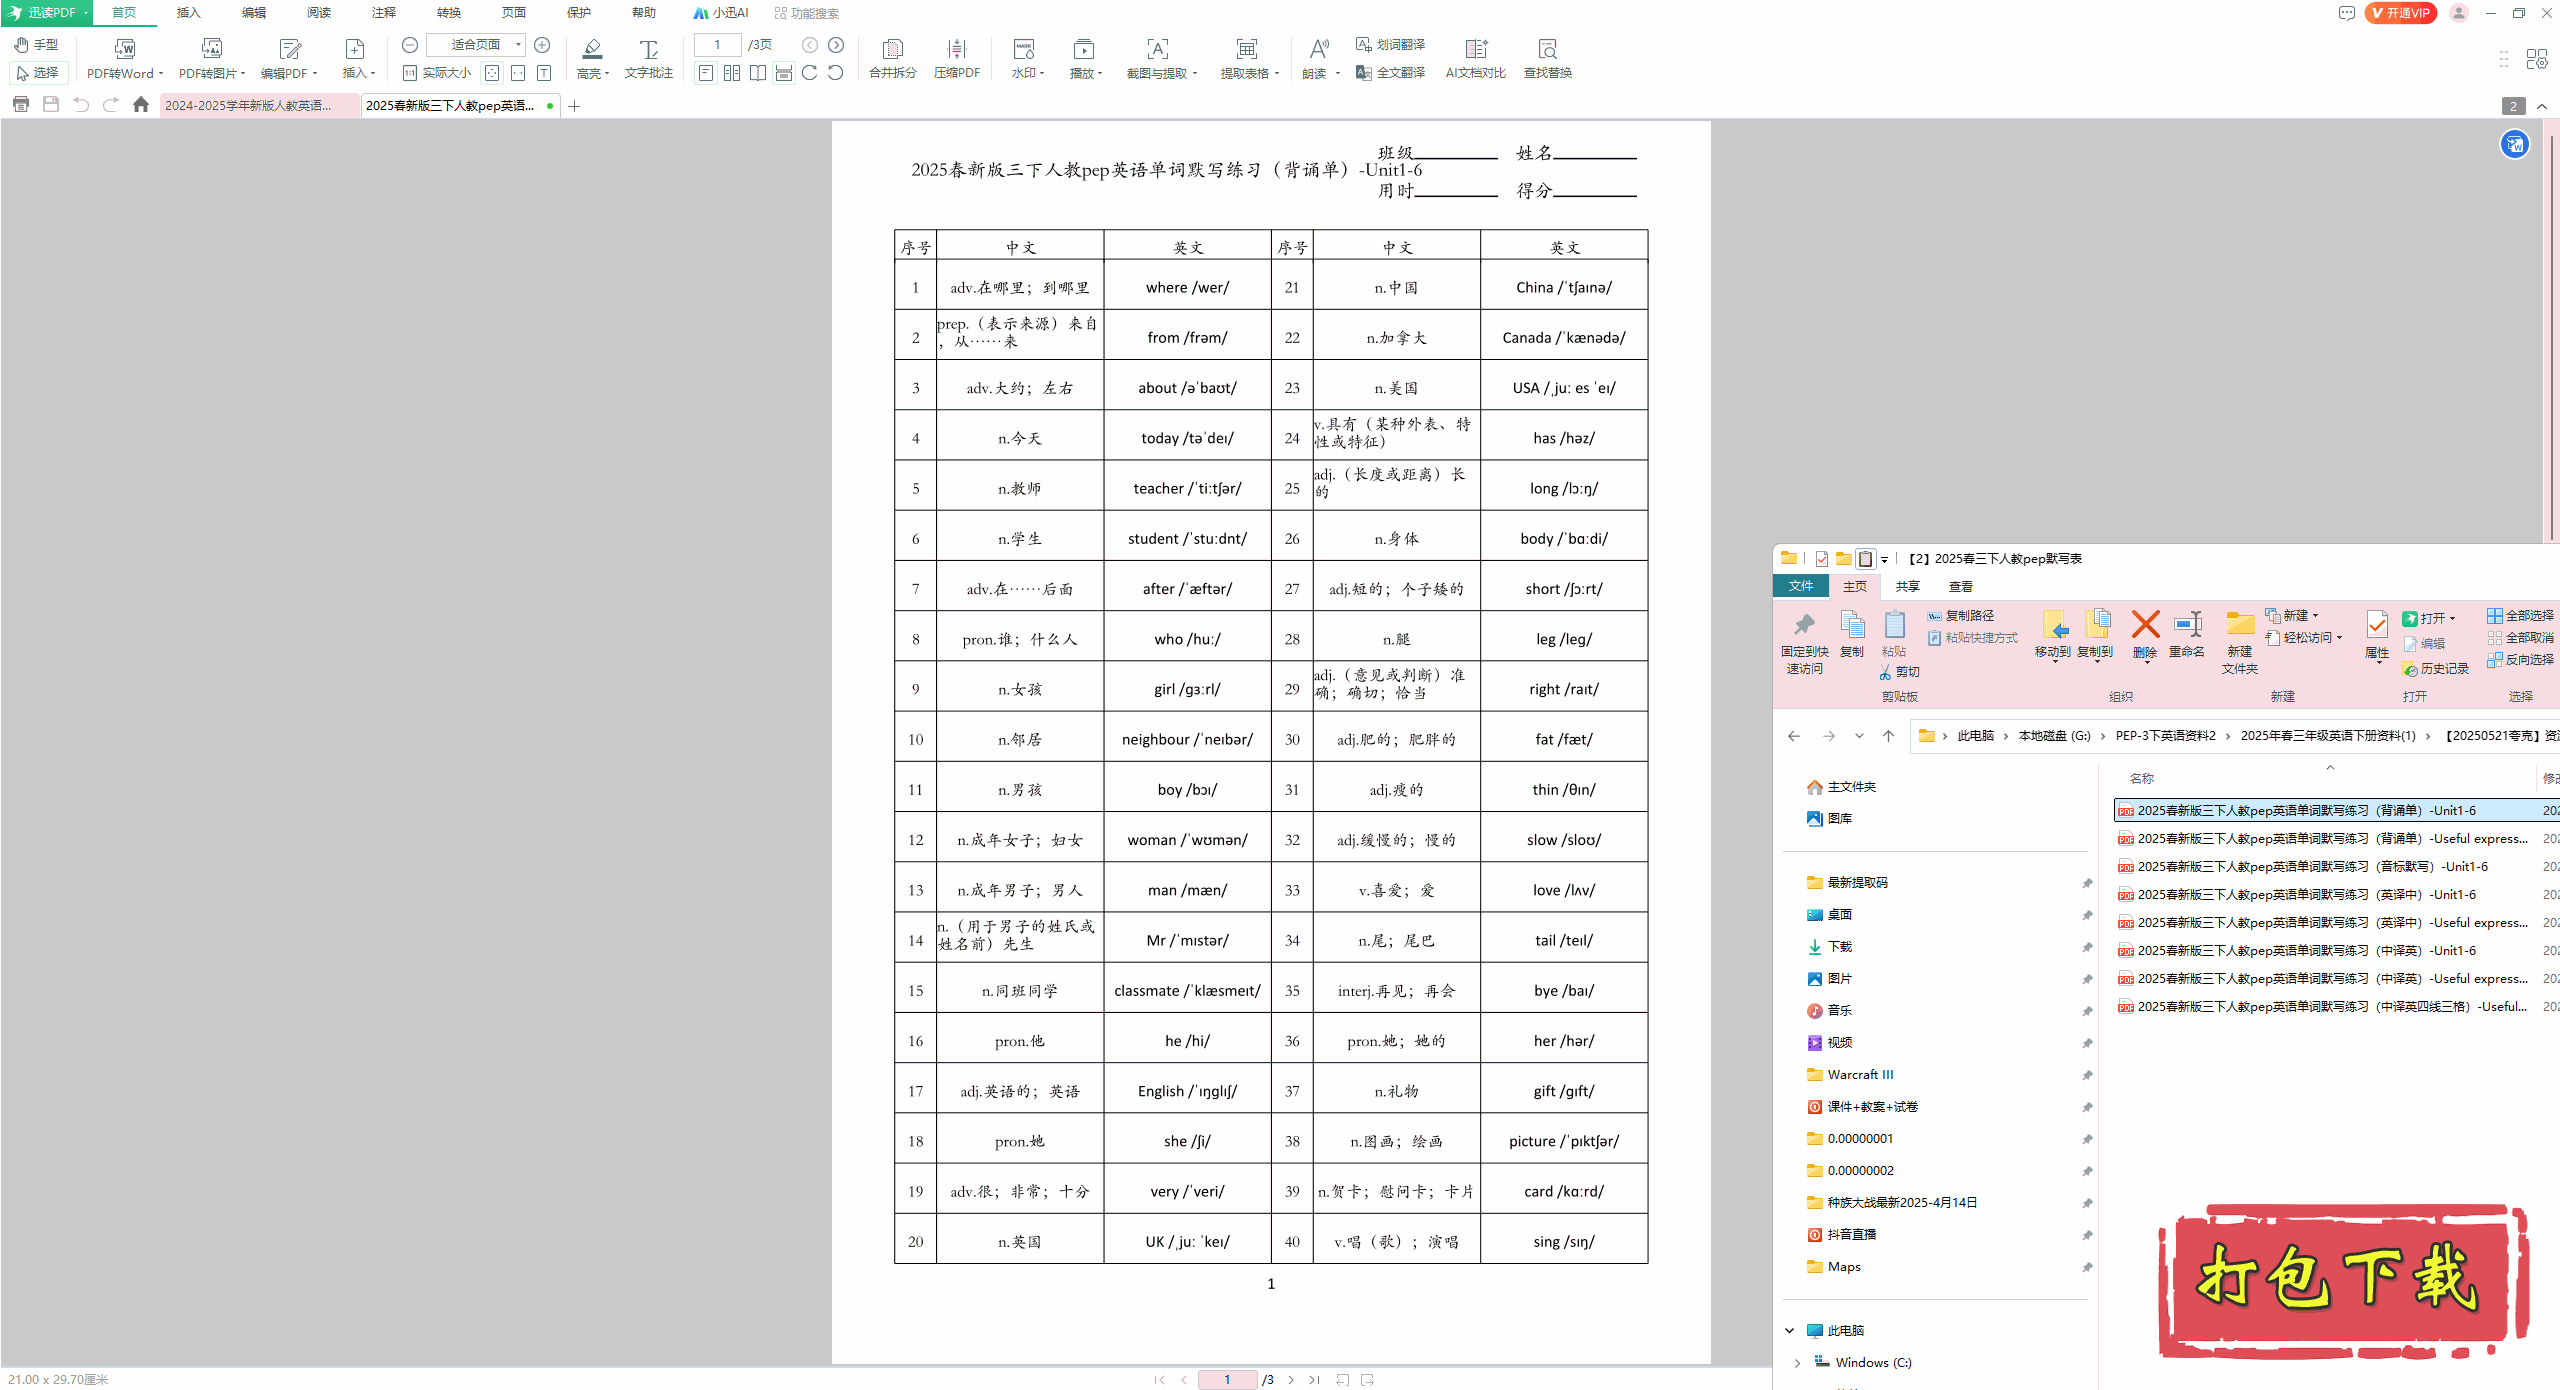The height and width of the screenshot is (1390, 2560).
Task: Switch to Explorer Share tab
Action: coord(1907,587)
